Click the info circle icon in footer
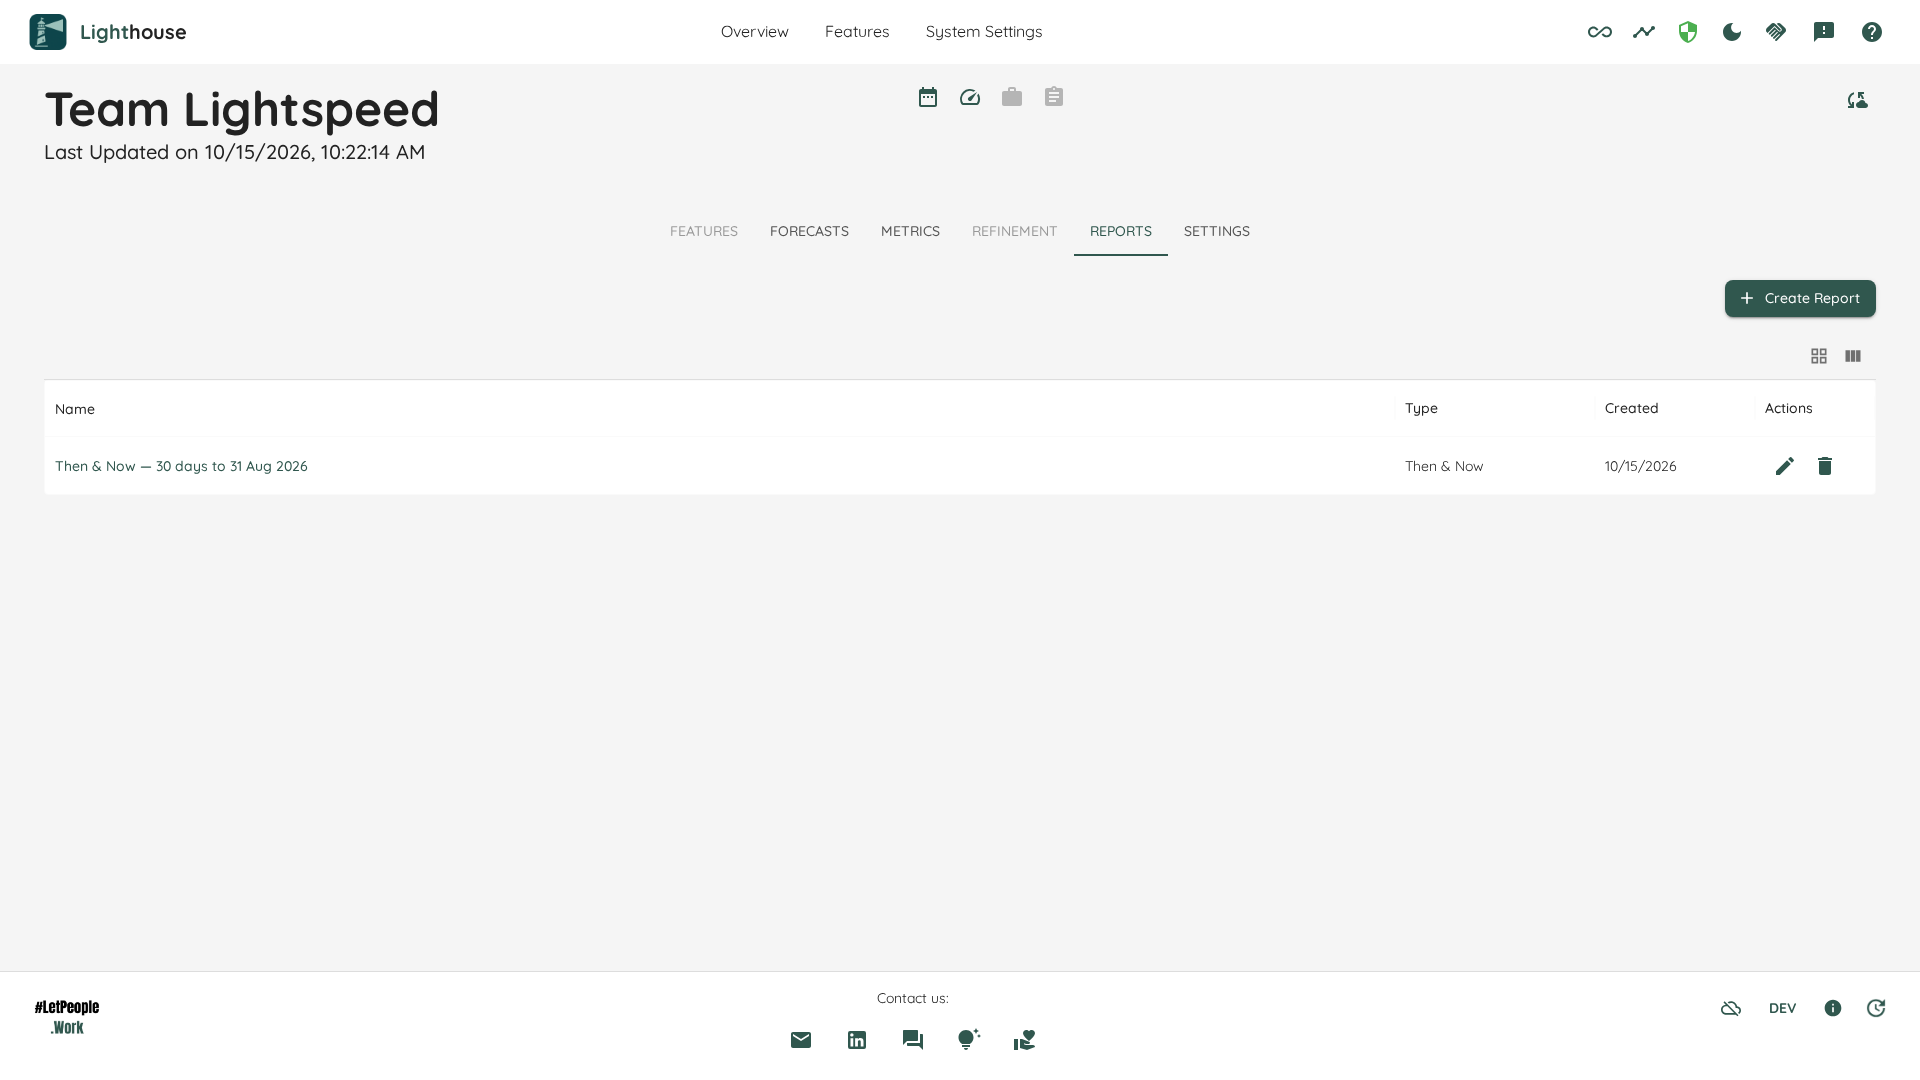 1833,1008
